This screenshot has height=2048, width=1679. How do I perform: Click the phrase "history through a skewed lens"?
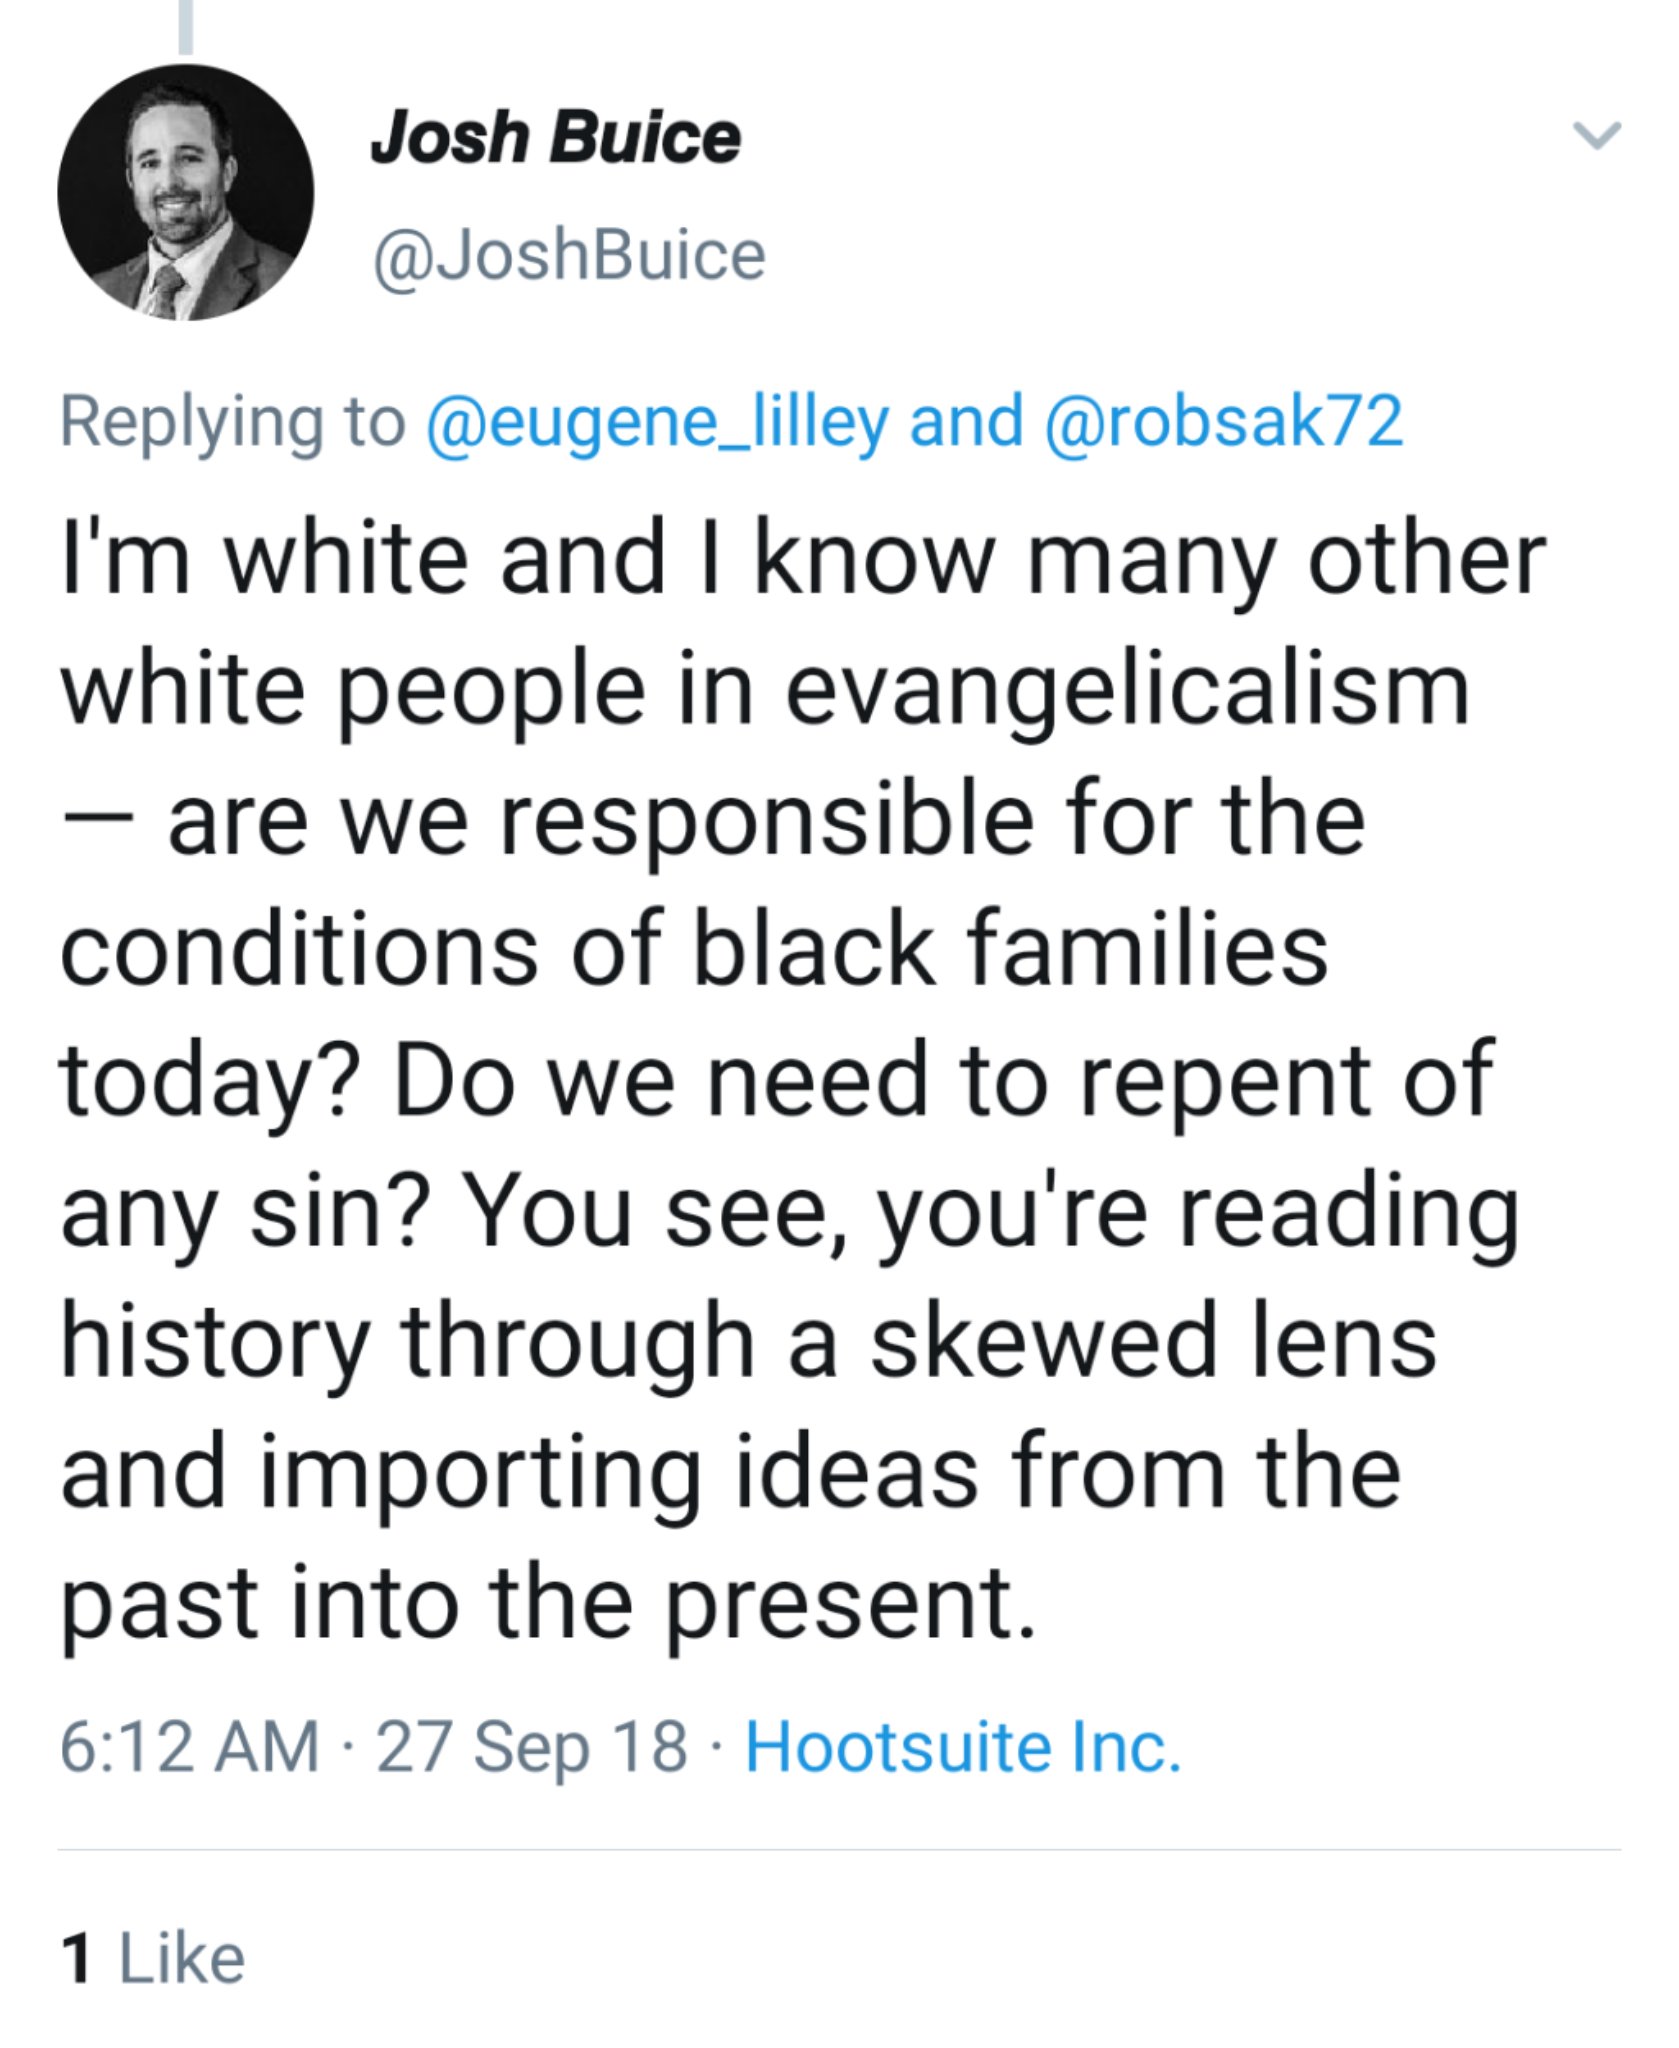pyautogui.click(x=748, y=1341)
